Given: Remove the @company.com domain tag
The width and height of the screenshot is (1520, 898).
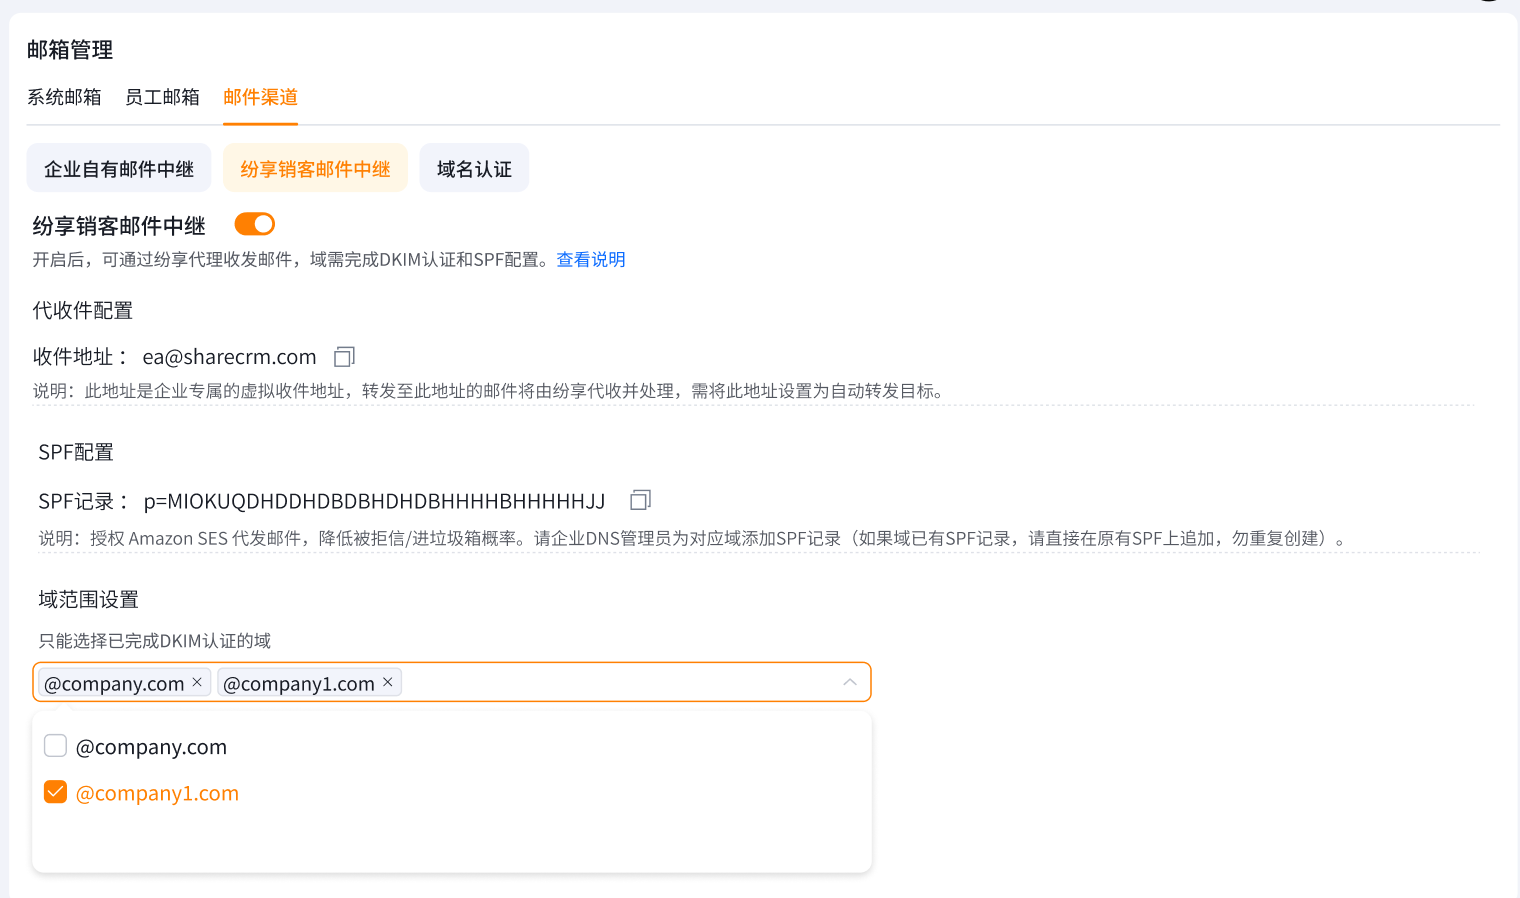Looking at the screenshot, I should click(x=197, y=682).
